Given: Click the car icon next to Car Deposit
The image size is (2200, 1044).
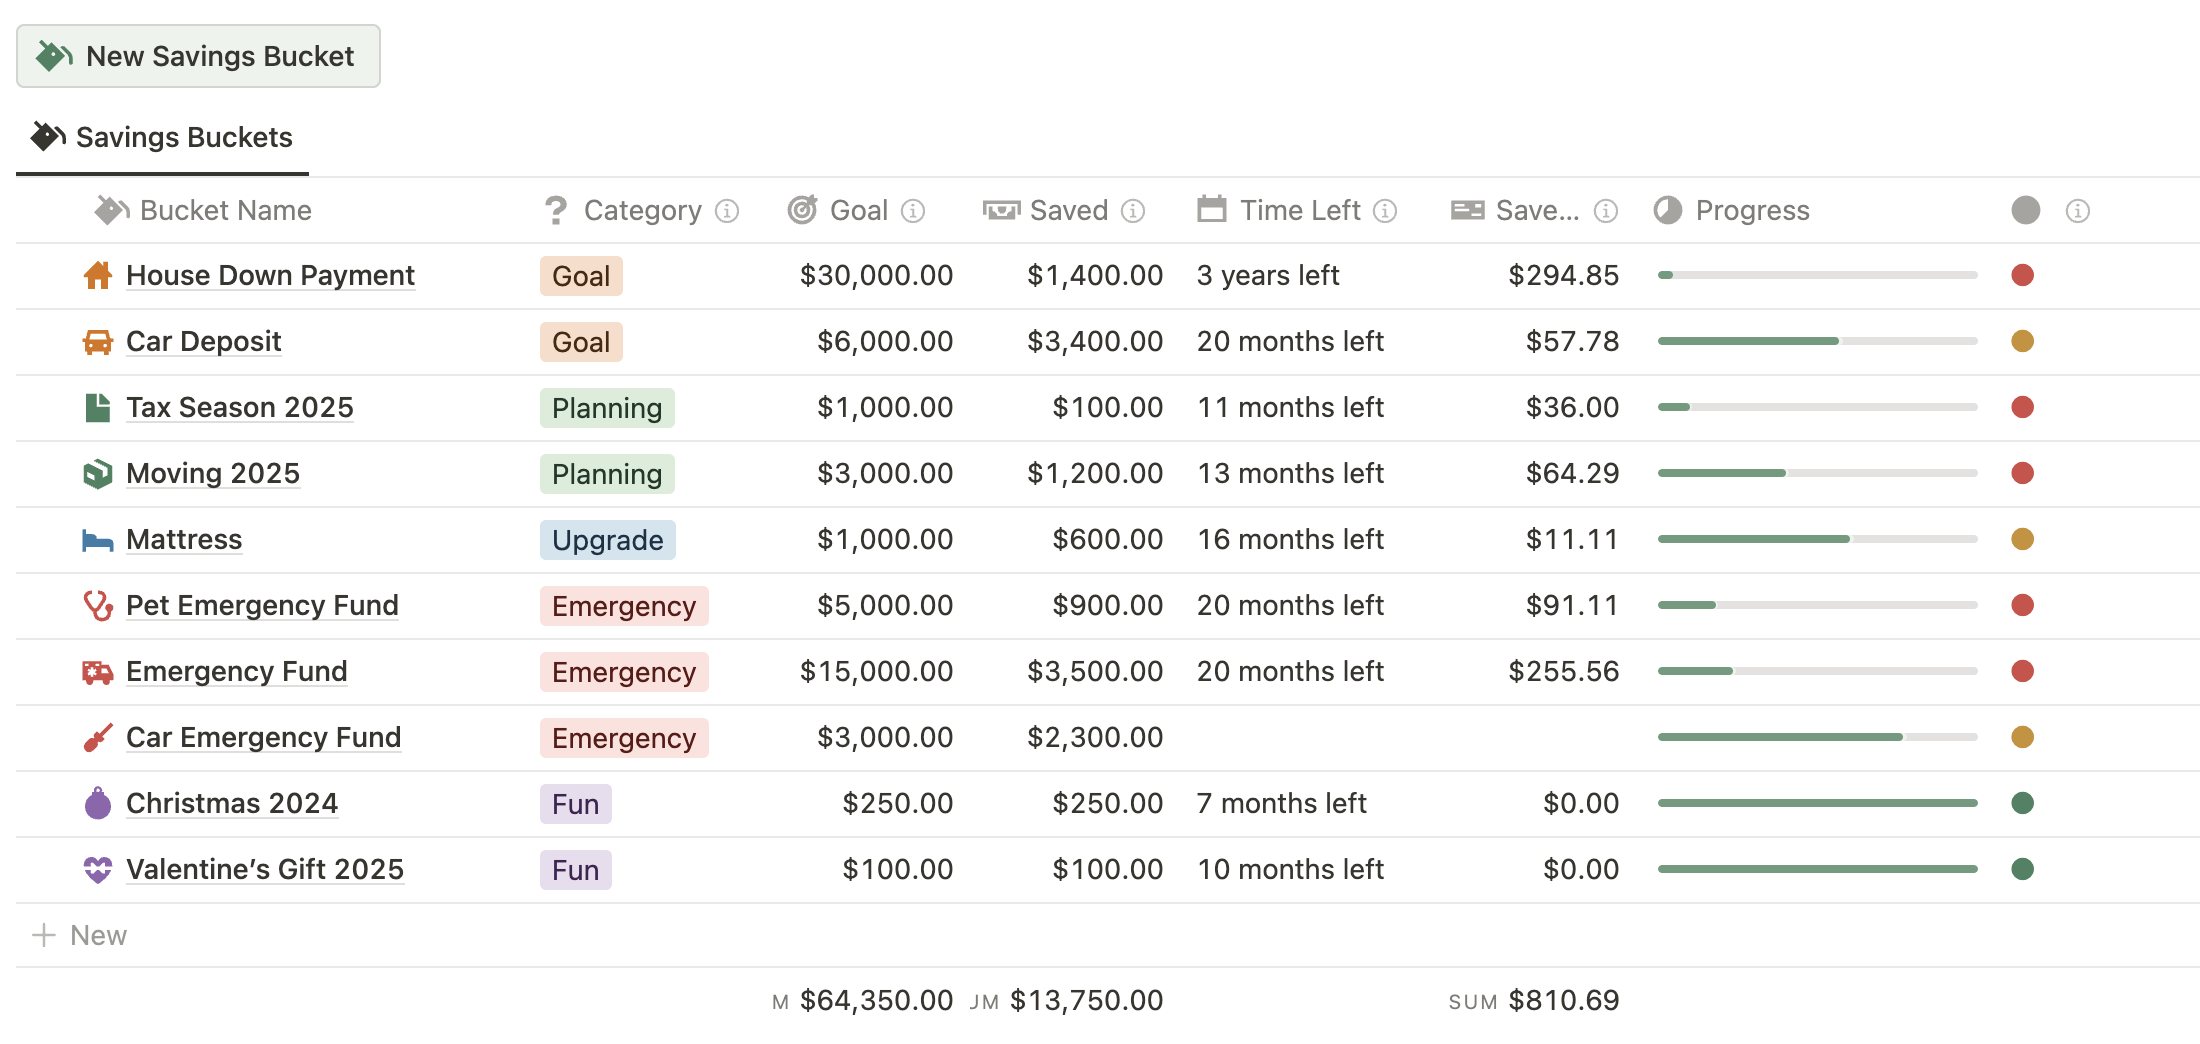Looking at the screenshot, I should click(x=97, y=341).
